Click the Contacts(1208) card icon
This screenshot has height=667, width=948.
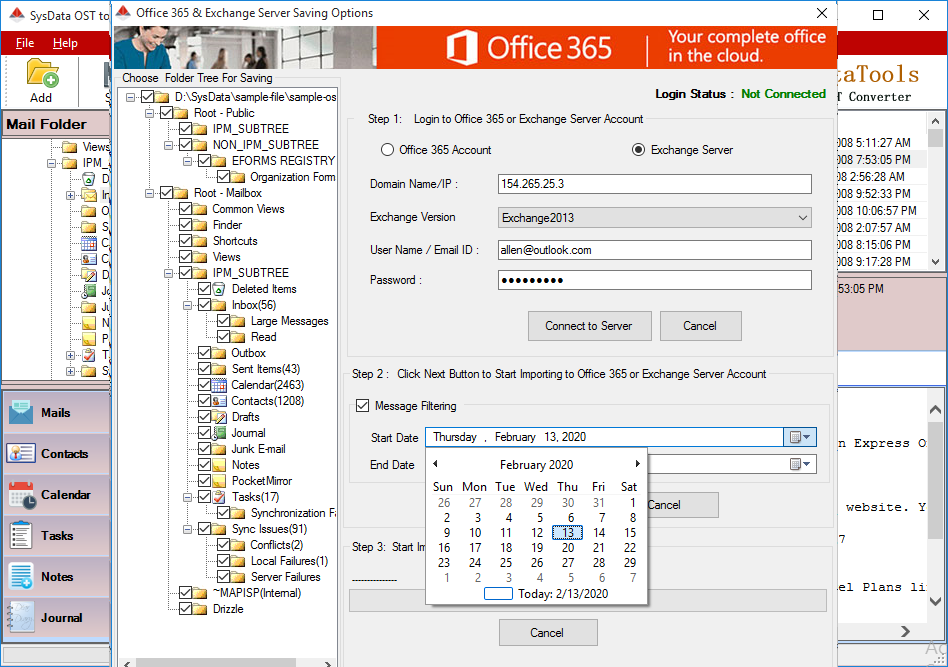tap(219, 401)
